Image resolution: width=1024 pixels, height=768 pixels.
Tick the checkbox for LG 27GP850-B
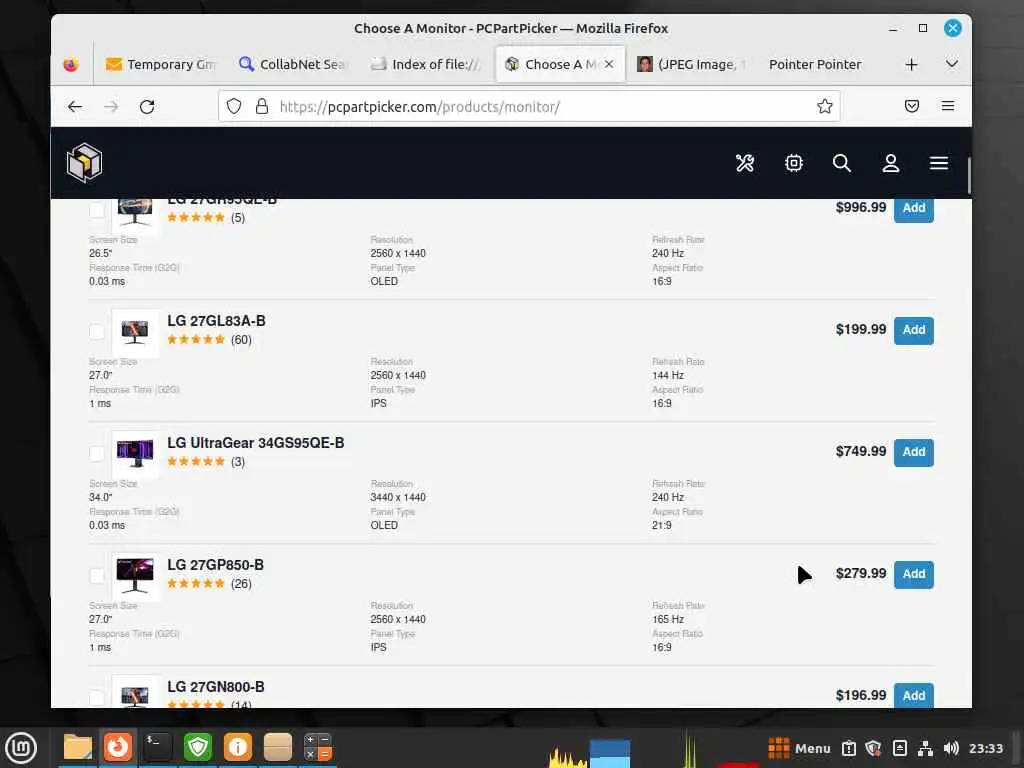(x=97, y=575)
